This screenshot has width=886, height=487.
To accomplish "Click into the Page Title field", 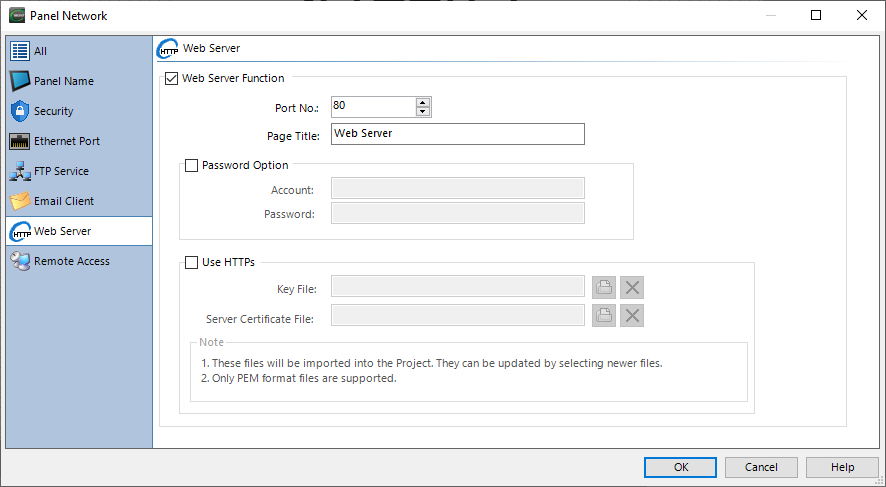I will pyautogui.click(x=457, y=134).
